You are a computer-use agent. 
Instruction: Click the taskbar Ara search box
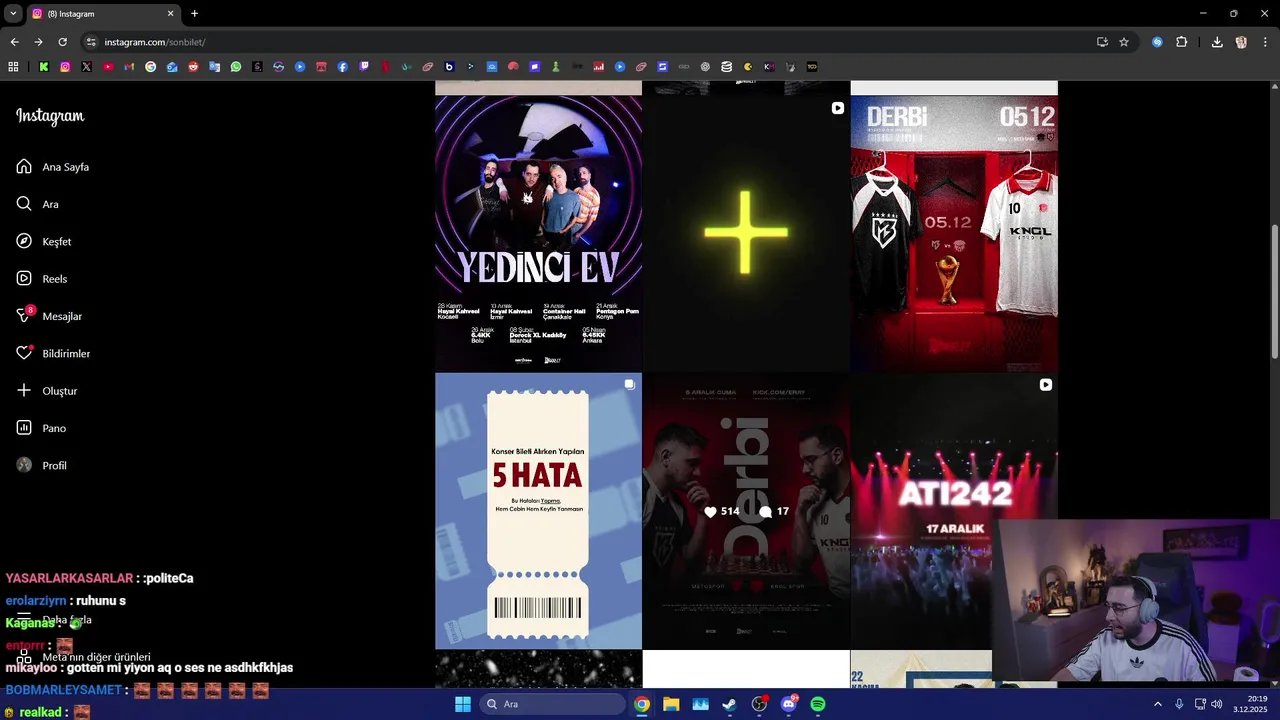[552, 704]
